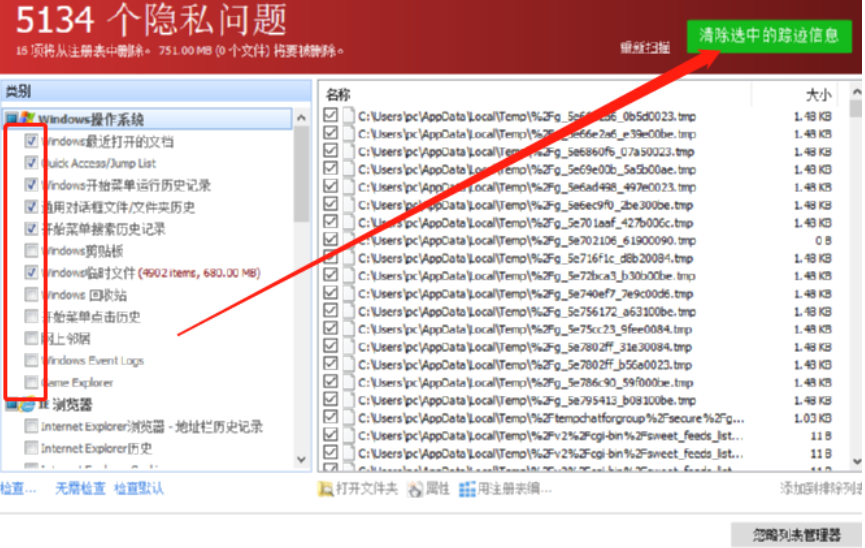865x548 pixels.
Task: Click file icon of e39e00be.tmp row
Action: [349, 134]
